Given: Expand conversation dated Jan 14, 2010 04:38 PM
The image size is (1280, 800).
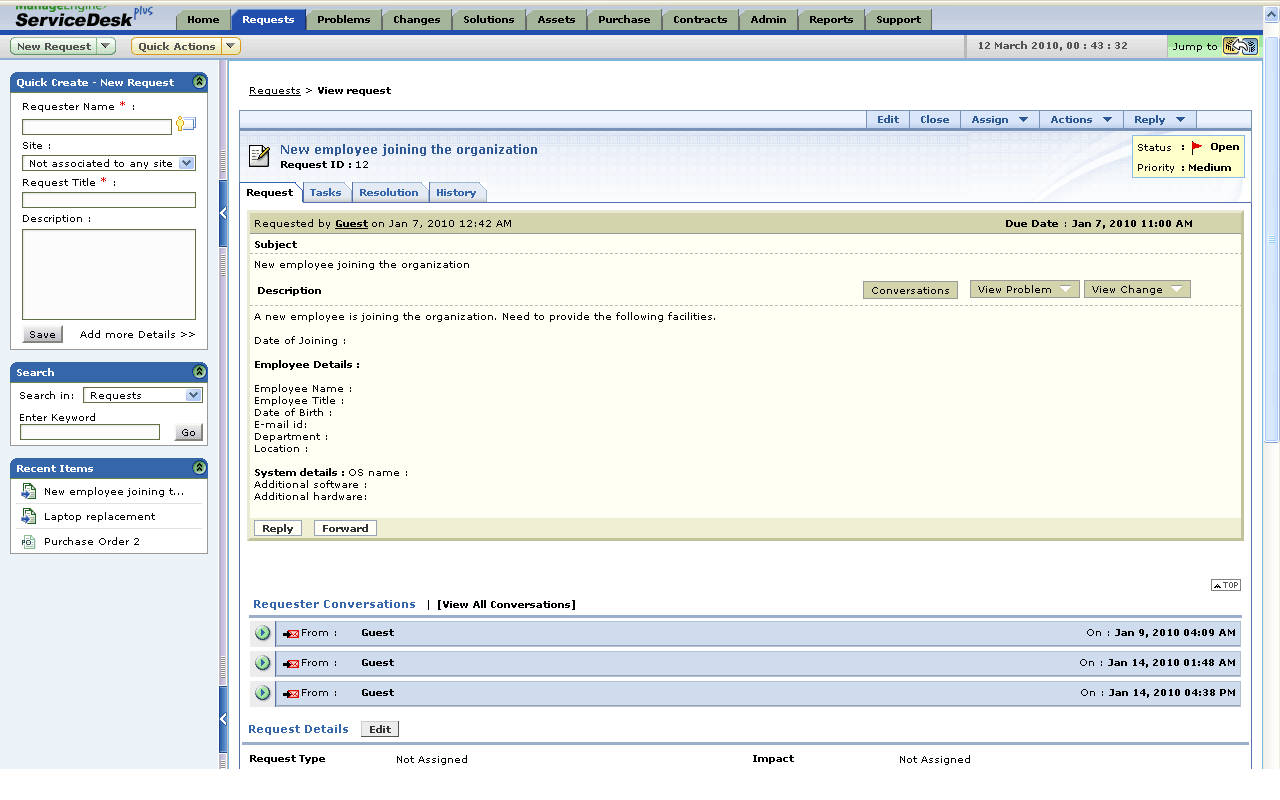Looking at the screenshot, I should [x=262, y=693].
